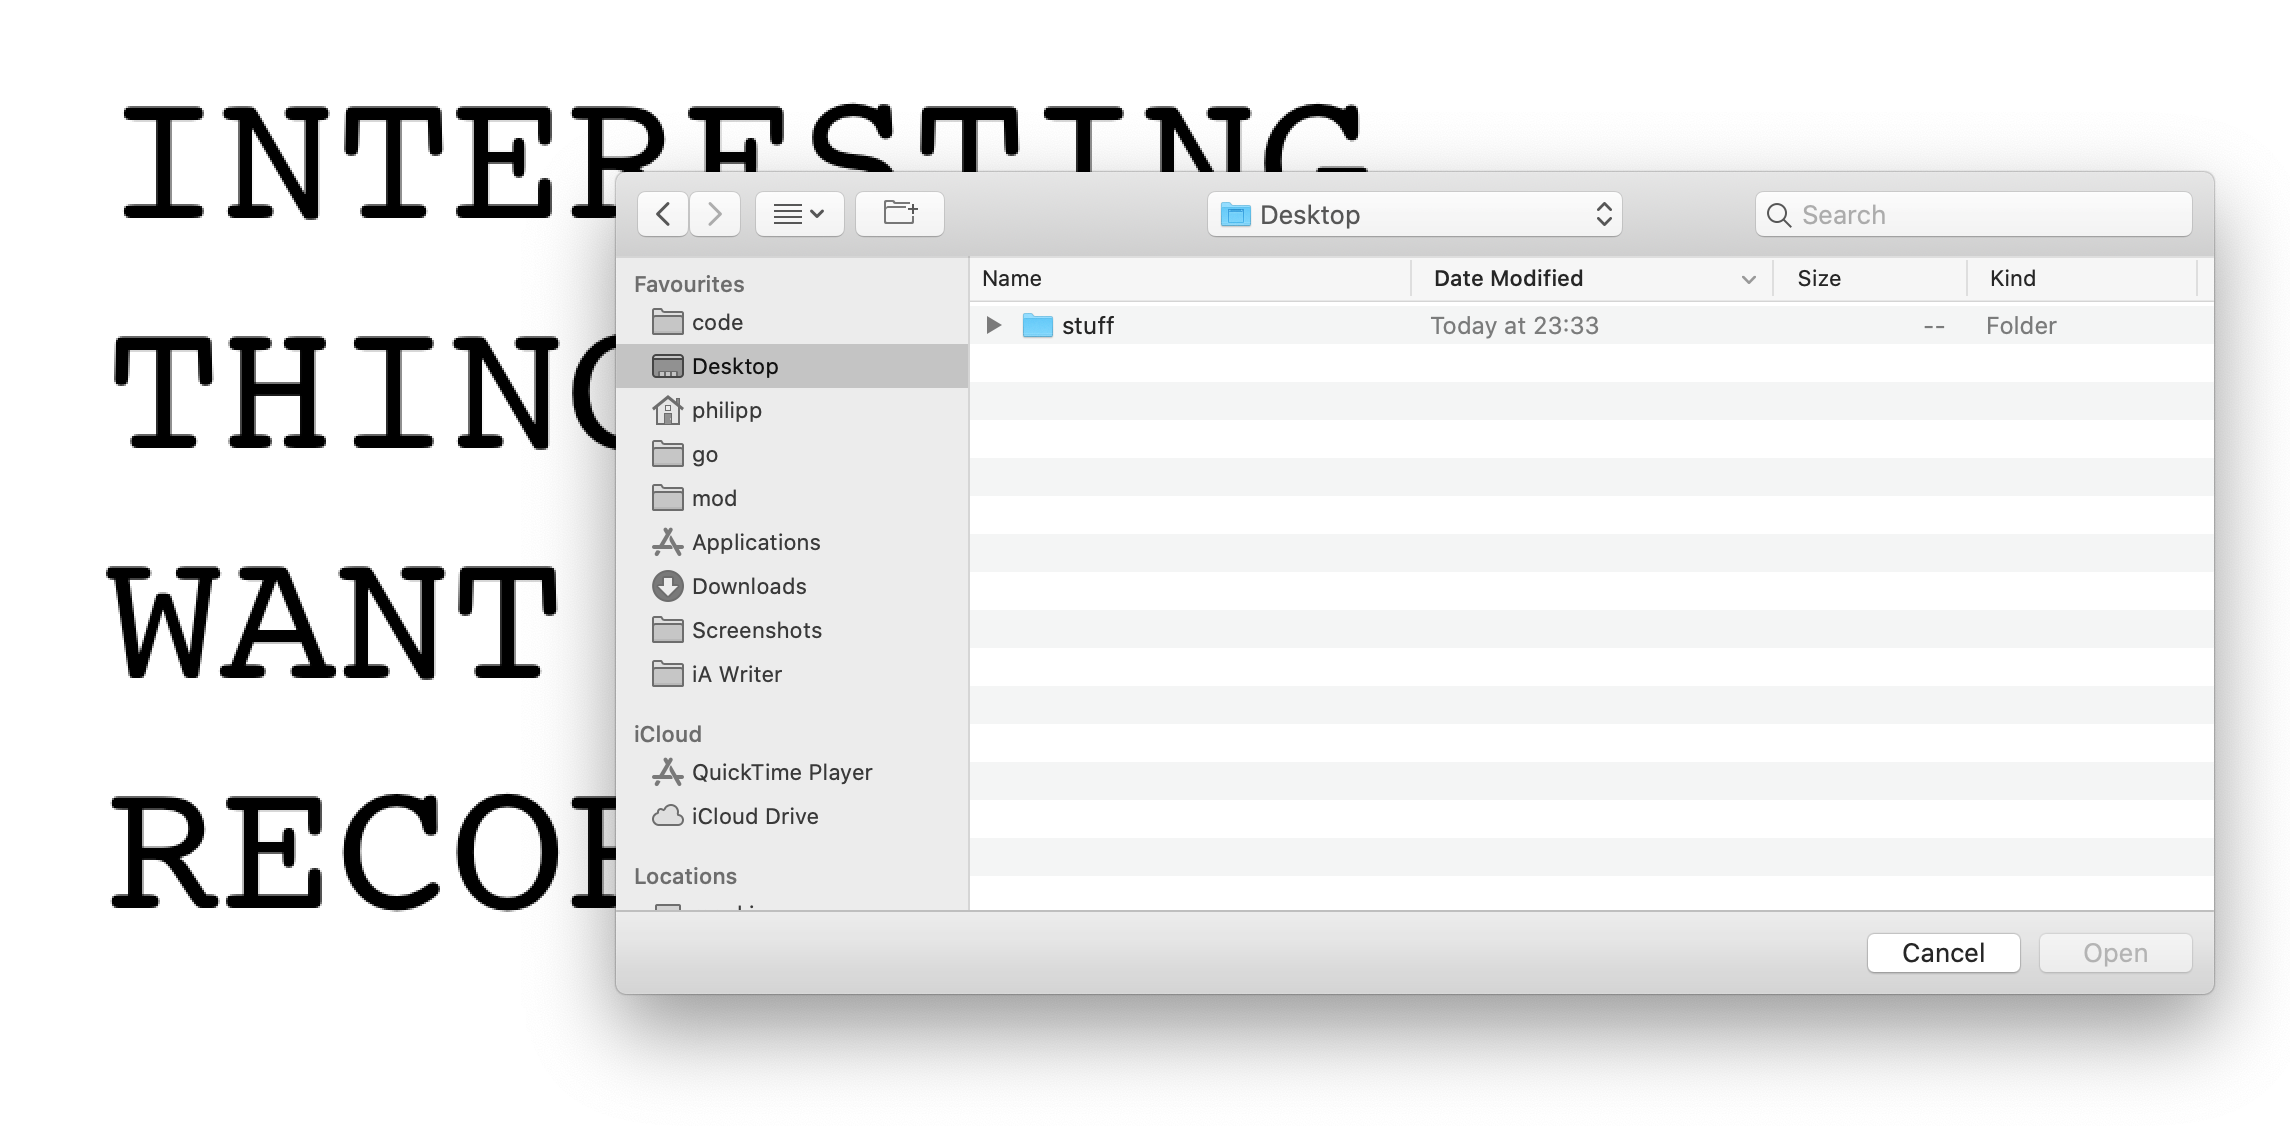The height and width of the screenshot is (1146, 2290).
Task: Open the Desktop location popup menu
Action: 1414,214
